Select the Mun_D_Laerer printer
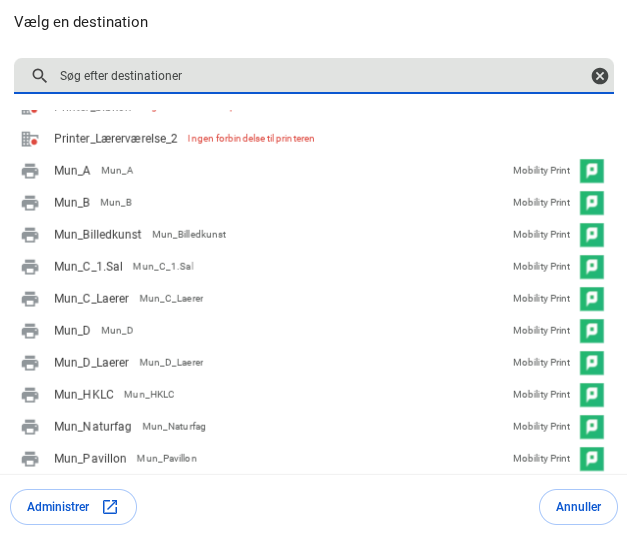Image resolution: width=627 pixels, height=538 pixels. [91, 363]
